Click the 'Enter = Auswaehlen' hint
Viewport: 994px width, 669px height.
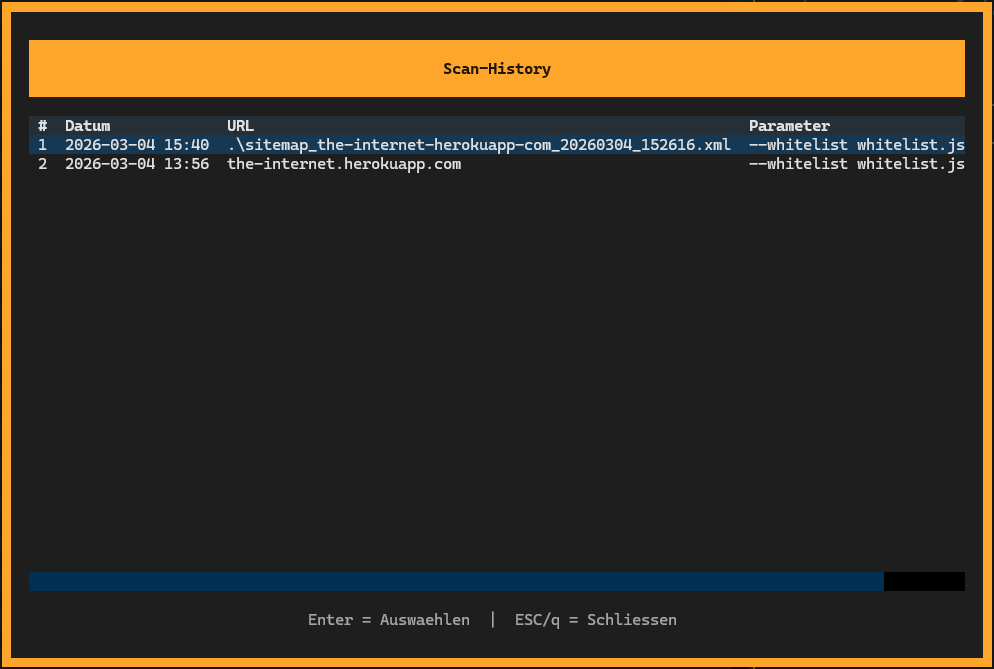389,620
